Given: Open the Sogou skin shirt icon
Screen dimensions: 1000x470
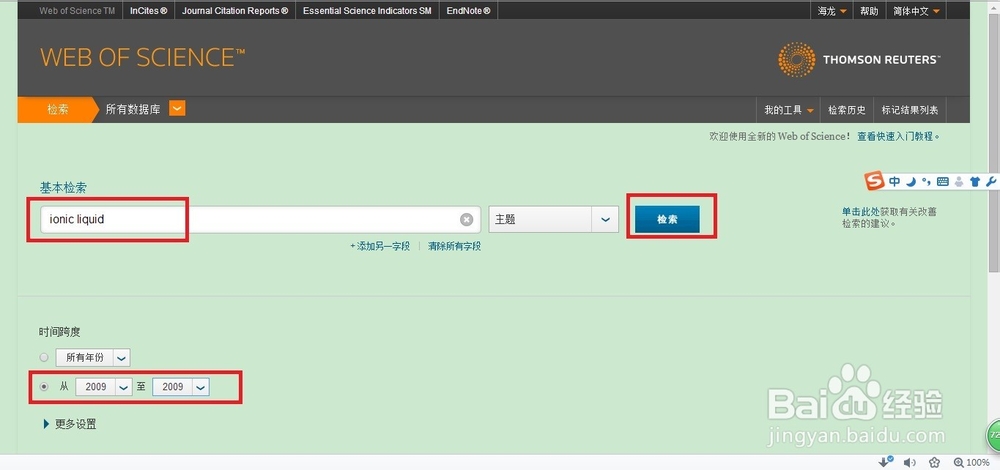Looking at the screenshot, I should (x=974, y=182).
